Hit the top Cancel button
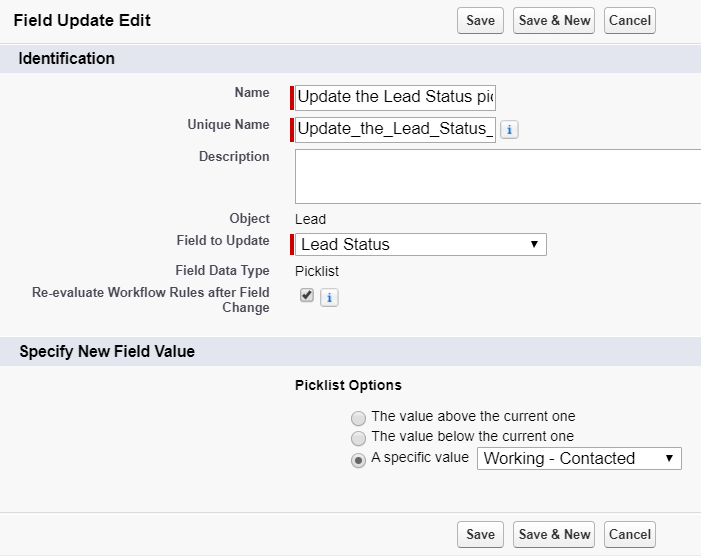 tap(630, 20)
